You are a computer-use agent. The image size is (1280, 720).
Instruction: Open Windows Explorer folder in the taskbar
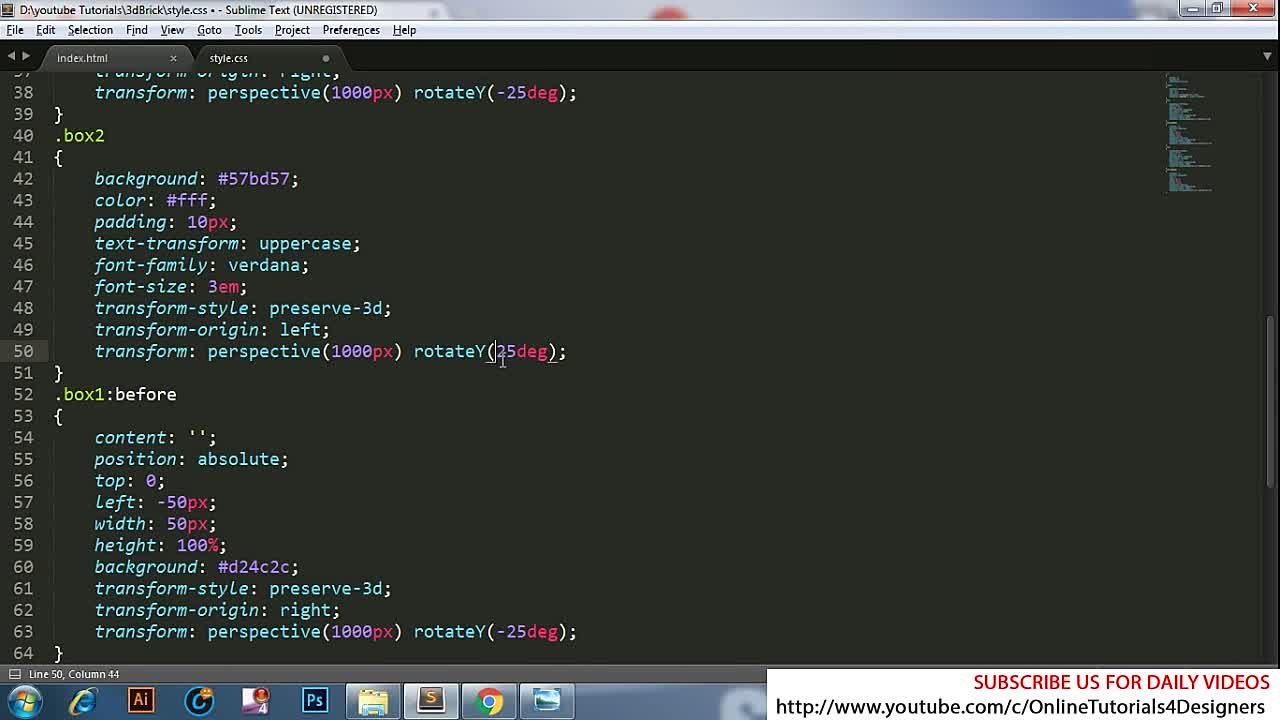point(373,700)
